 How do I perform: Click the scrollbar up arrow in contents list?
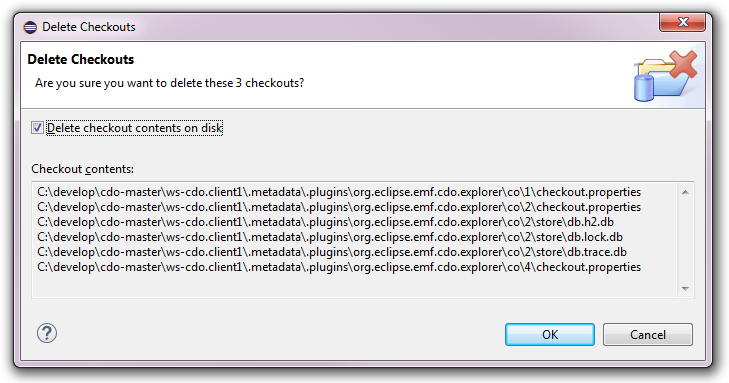tap(685, 192)
